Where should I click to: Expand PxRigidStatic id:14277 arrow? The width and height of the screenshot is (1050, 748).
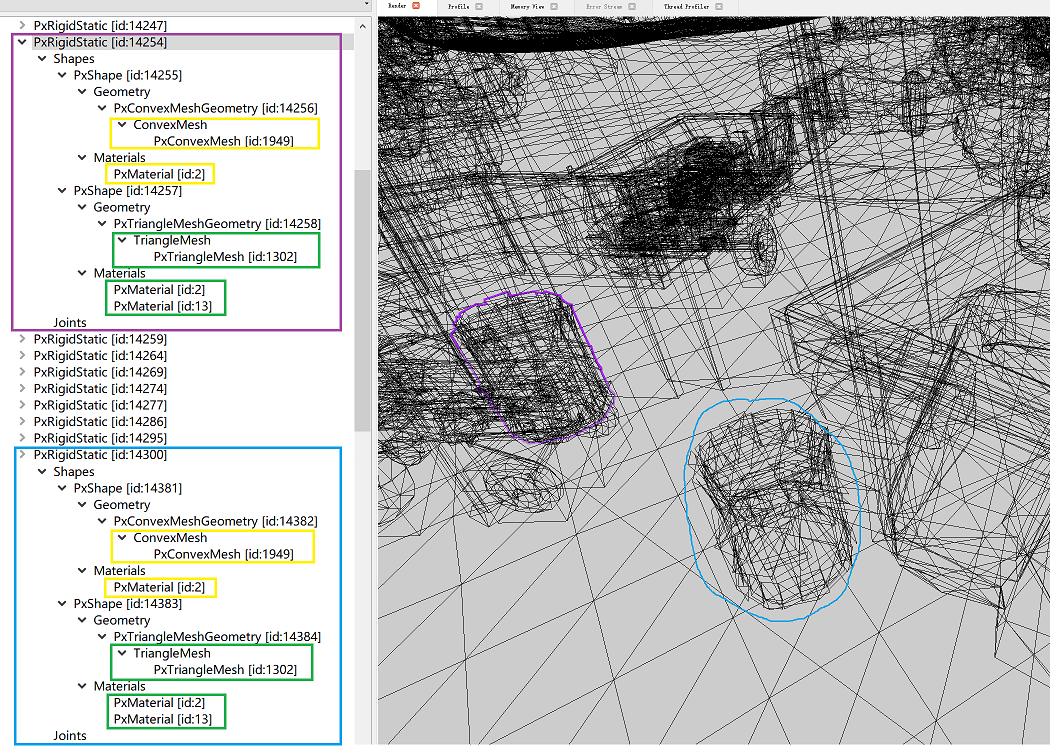tap(22, 405)
